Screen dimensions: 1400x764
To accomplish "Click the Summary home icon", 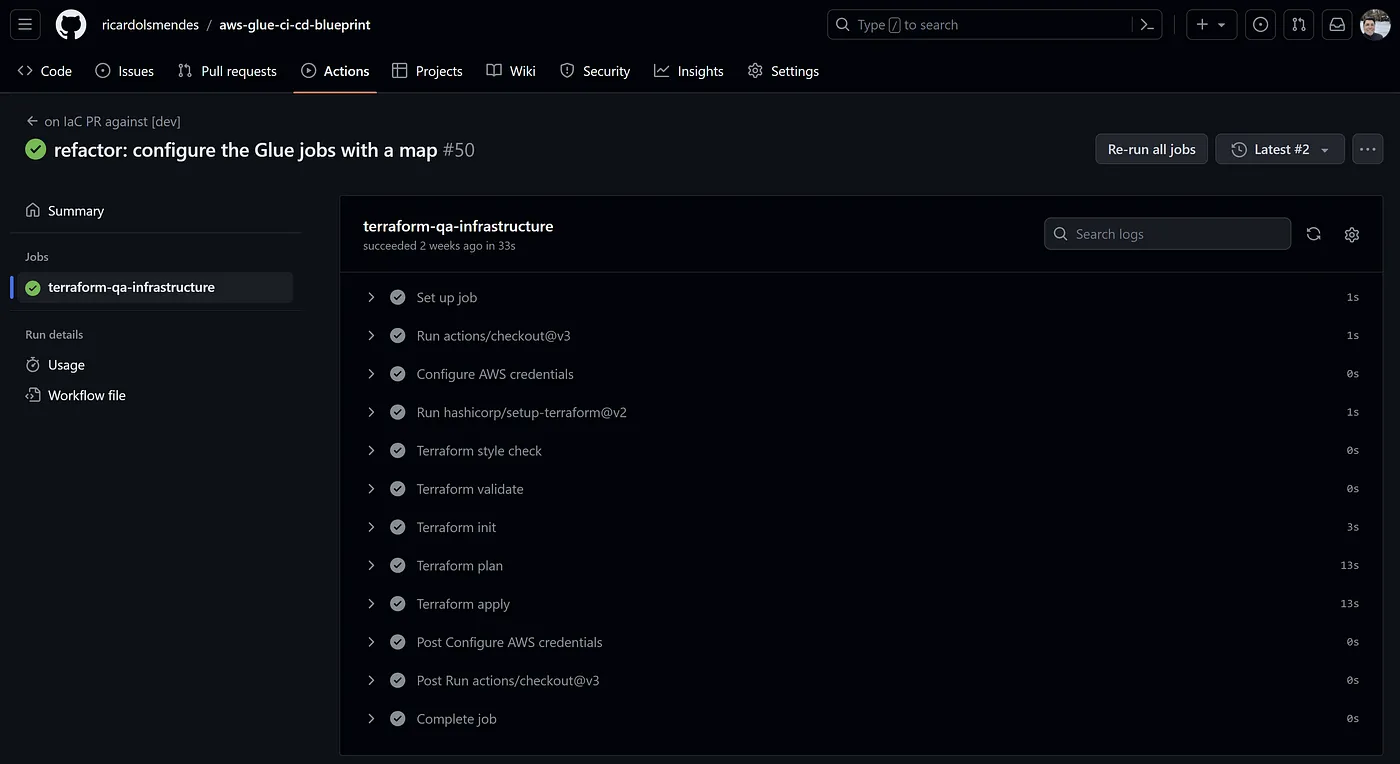I will [x=33, y=211].
